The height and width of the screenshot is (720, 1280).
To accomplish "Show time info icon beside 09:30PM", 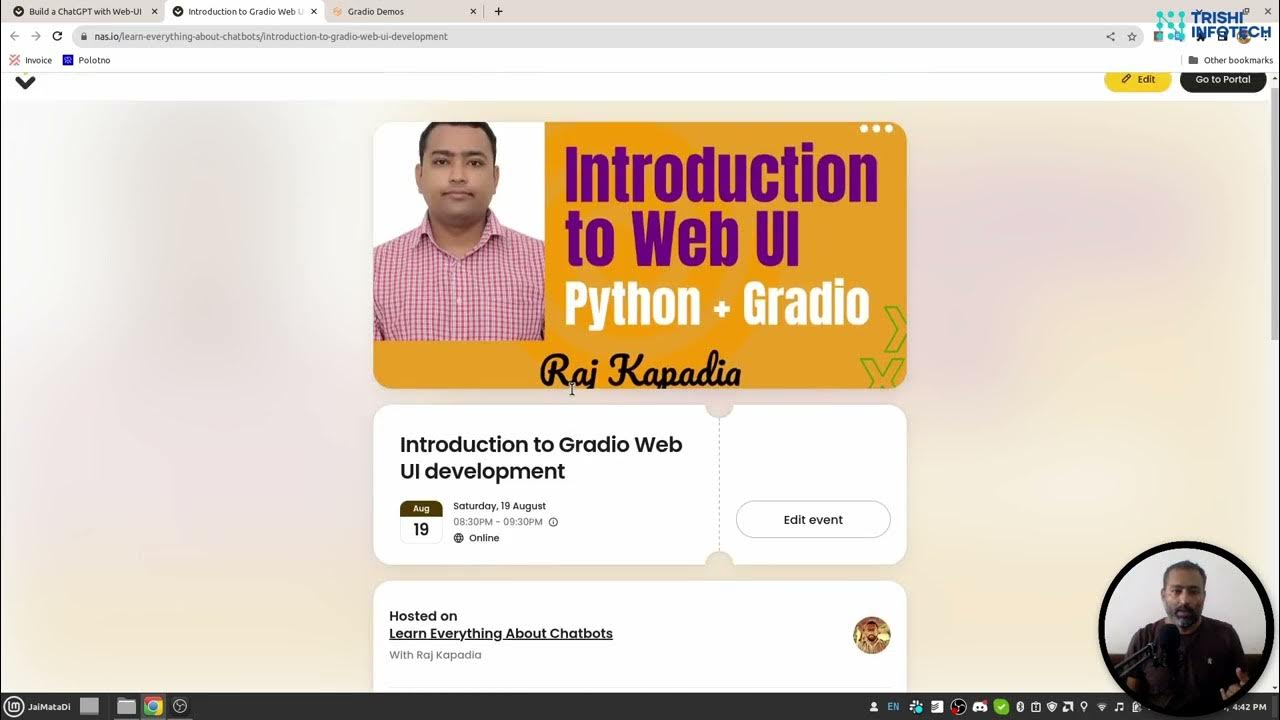I will (x=553, y=522).
